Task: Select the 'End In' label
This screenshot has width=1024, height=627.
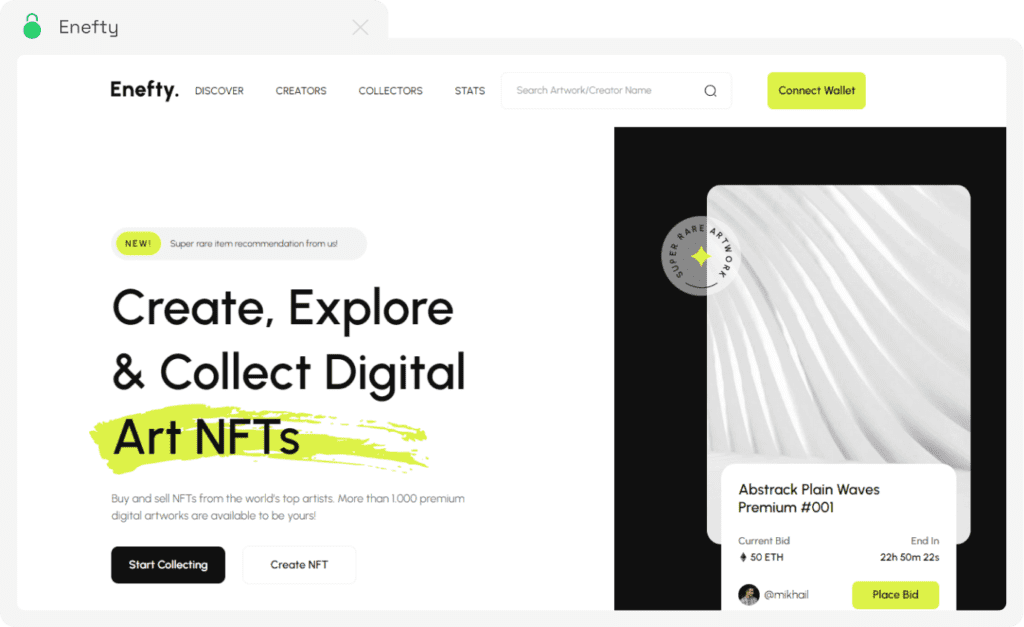Action: (925, 541)
